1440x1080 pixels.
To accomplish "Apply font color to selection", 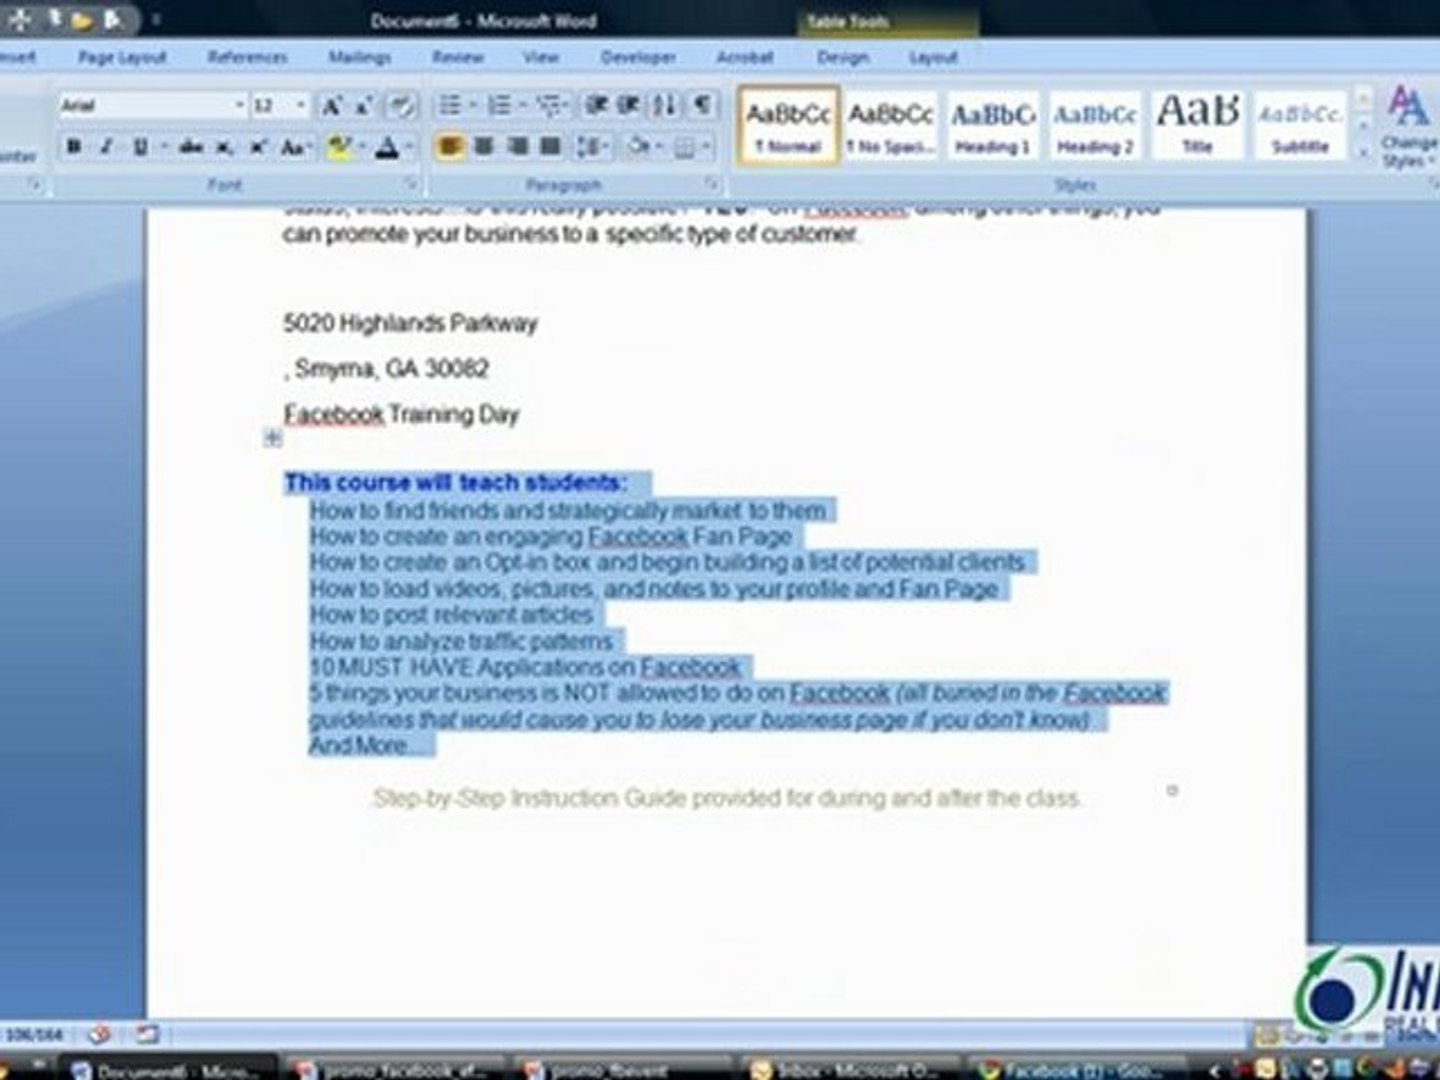I will coord(387,148).
